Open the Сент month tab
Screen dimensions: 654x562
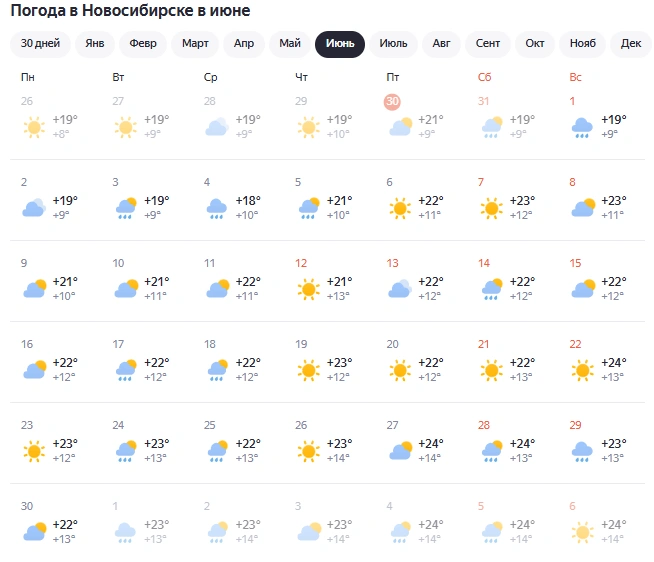(488, 44)
